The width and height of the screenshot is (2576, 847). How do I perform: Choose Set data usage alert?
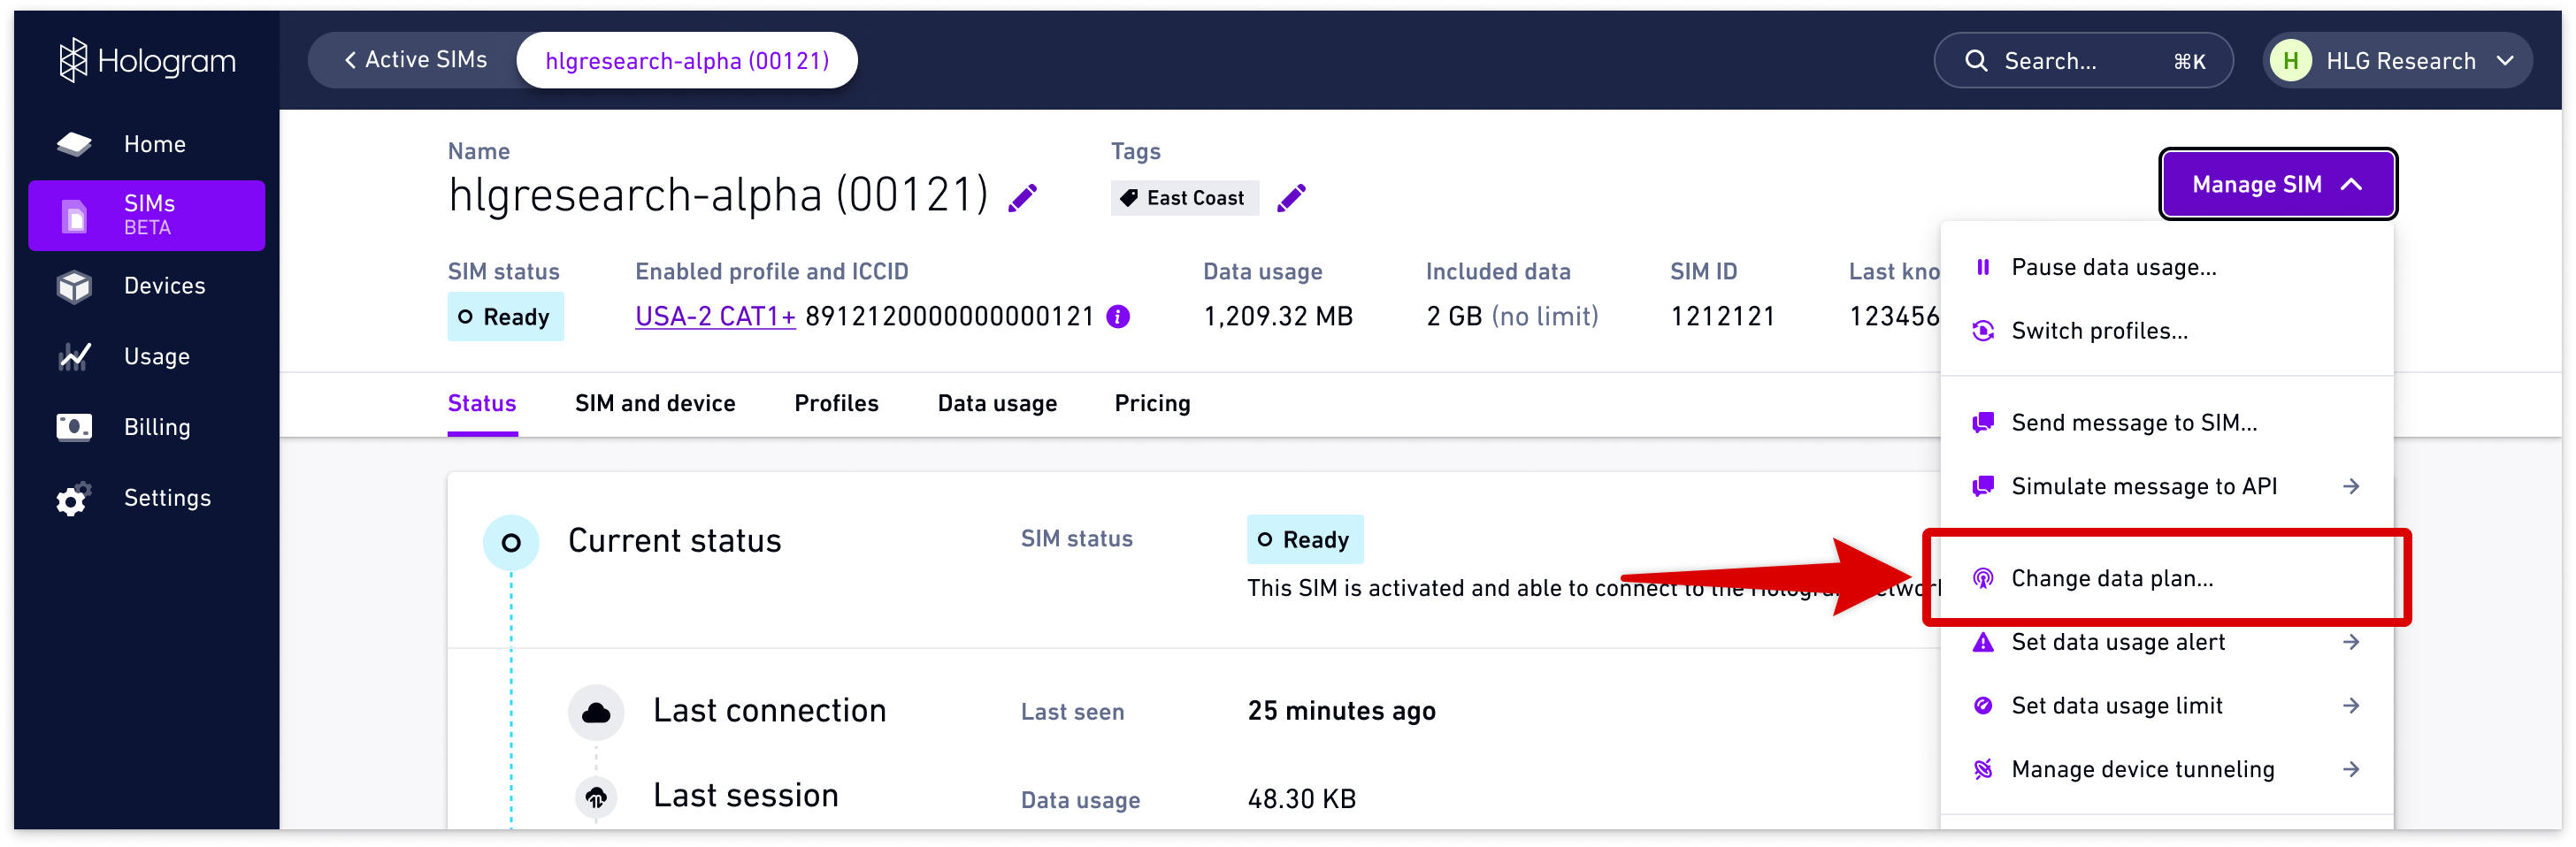click(x=2166, y=642)
